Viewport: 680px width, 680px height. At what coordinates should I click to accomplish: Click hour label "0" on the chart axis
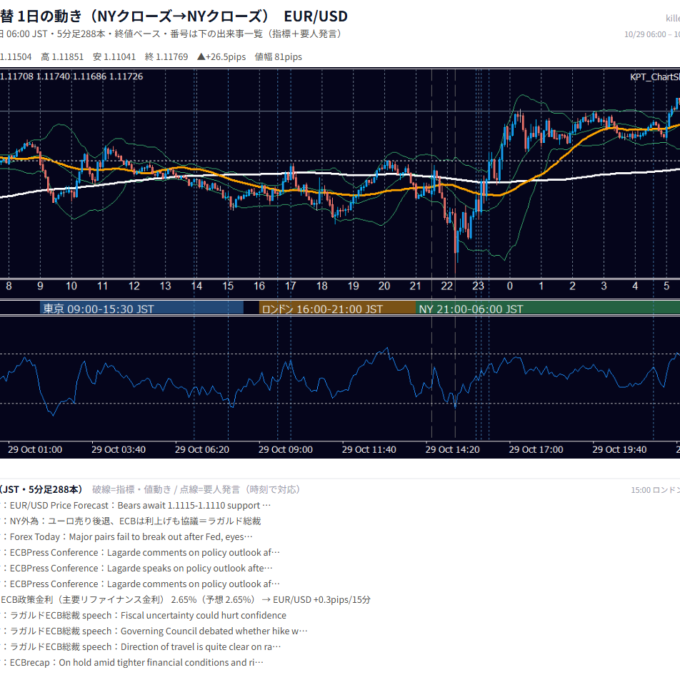coord(510,286)
